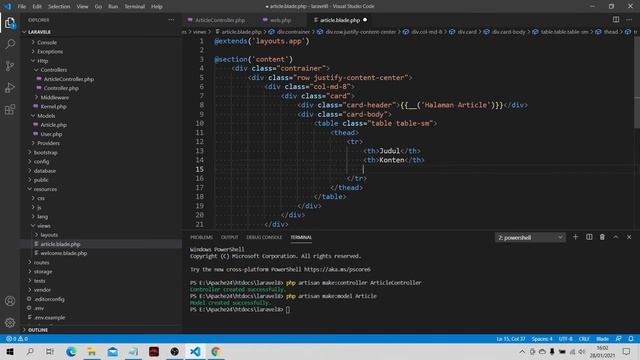This screenshot has width=640, height=360.
Task: Split the editor to the right
Action: pyautogui.click(x=616, y=20)
